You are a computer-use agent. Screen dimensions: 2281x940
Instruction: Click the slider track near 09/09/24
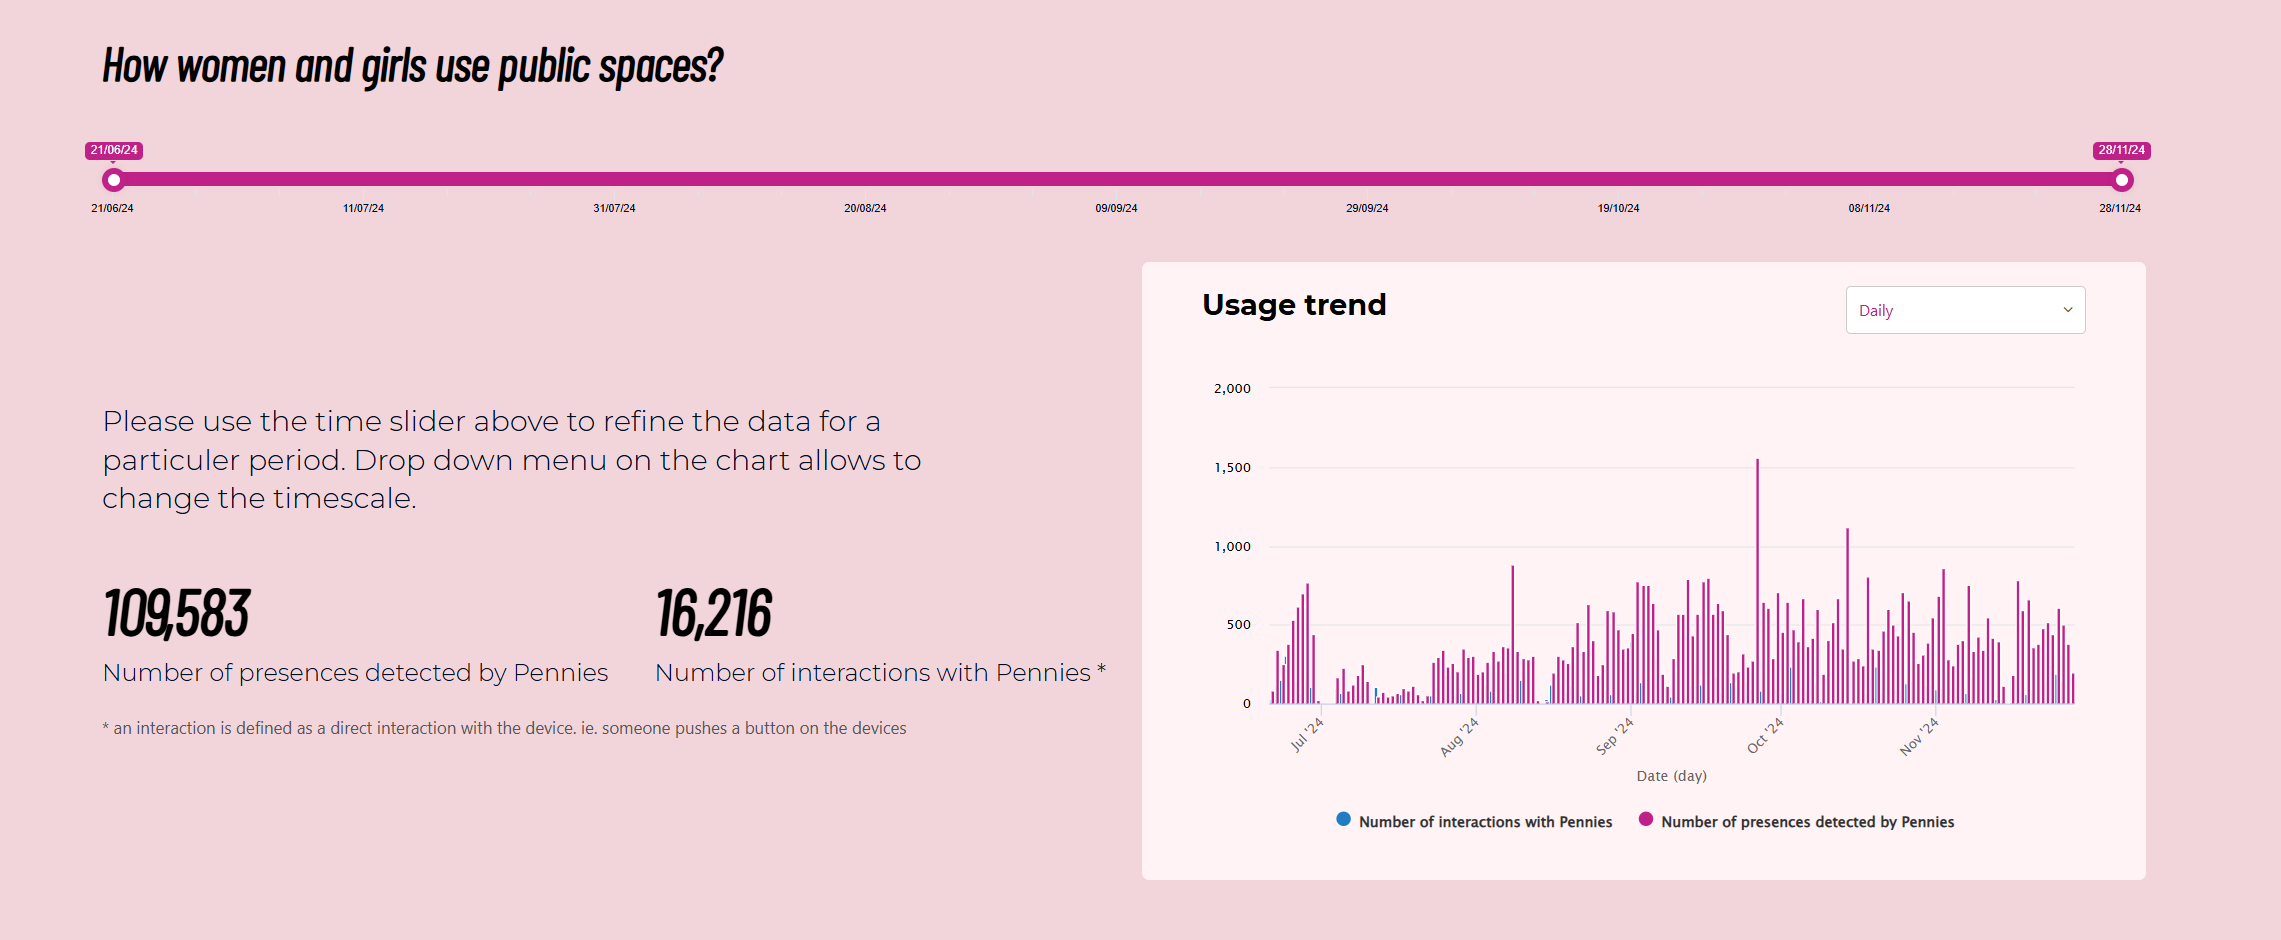1116,179
